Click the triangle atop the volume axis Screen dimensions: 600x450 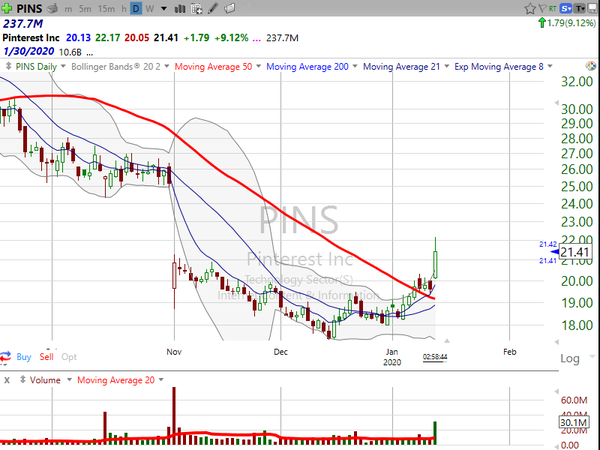click(556, 391)
